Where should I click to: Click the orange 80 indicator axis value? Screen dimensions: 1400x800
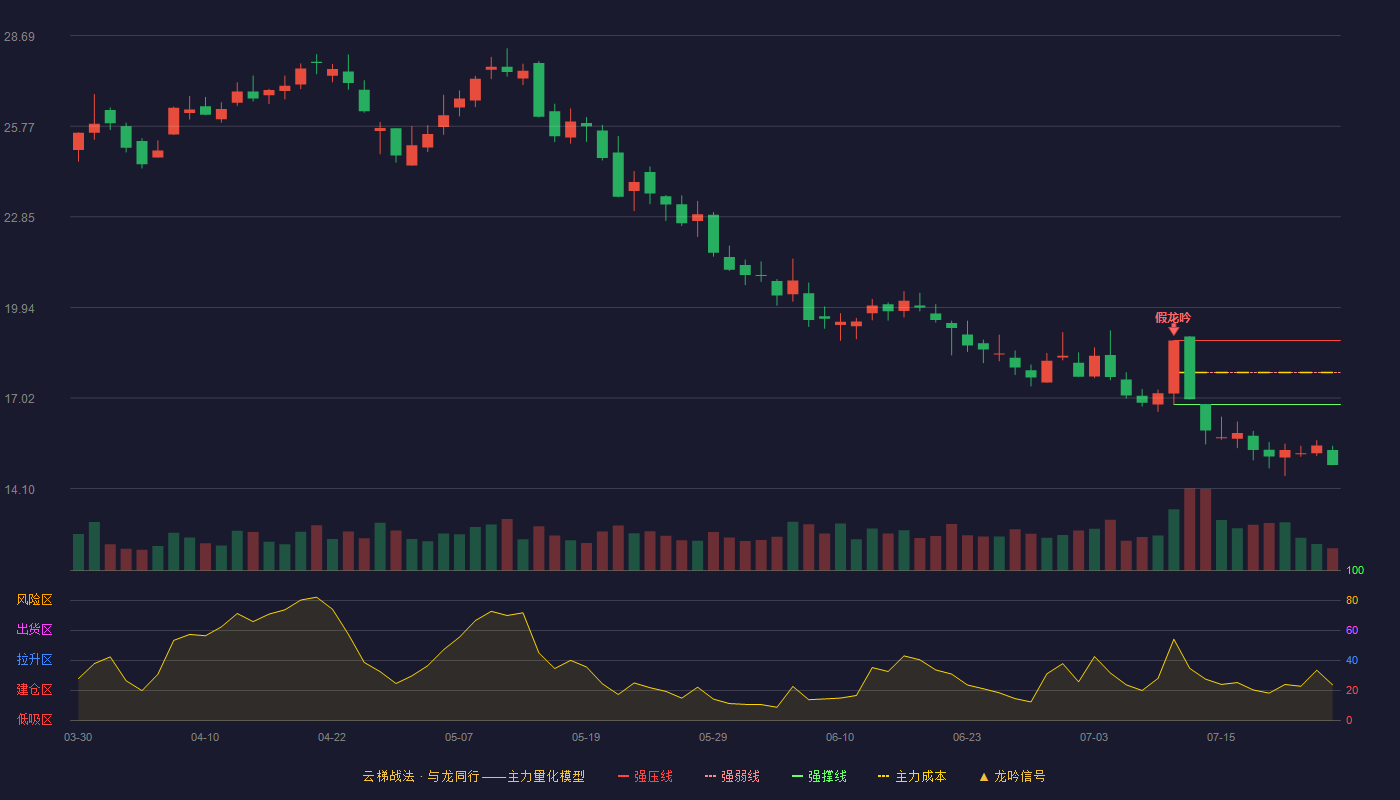[1352, 600]
